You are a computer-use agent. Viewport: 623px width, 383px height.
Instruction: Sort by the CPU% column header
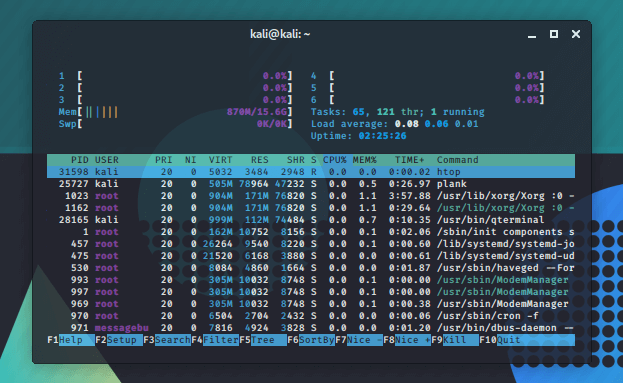point(335,160)
